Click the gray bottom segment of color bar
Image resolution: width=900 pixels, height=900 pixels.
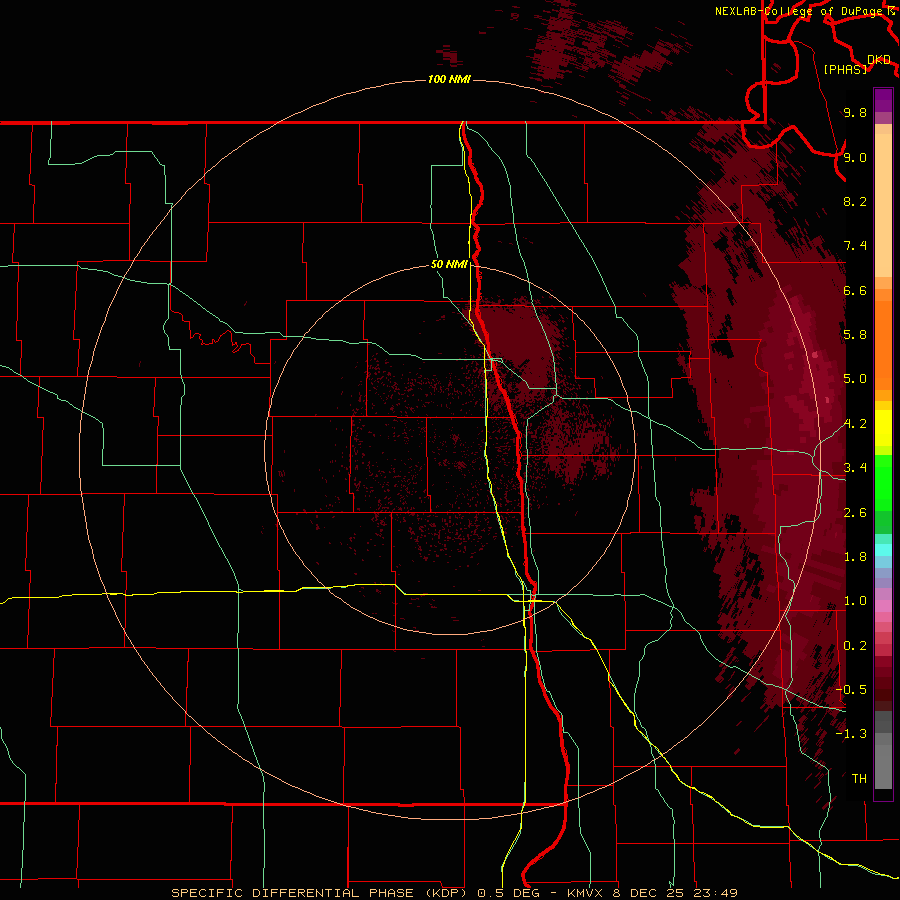pyautogui.click(x=883, y=761)
